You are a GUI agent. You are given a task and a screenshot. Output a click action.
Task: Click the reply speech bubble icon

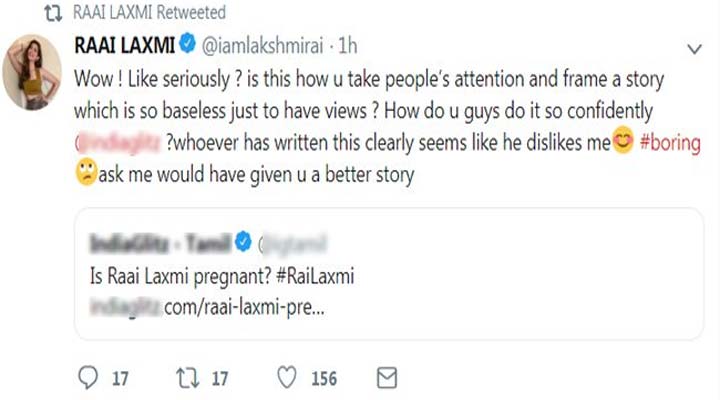click(x=89, y=378)
